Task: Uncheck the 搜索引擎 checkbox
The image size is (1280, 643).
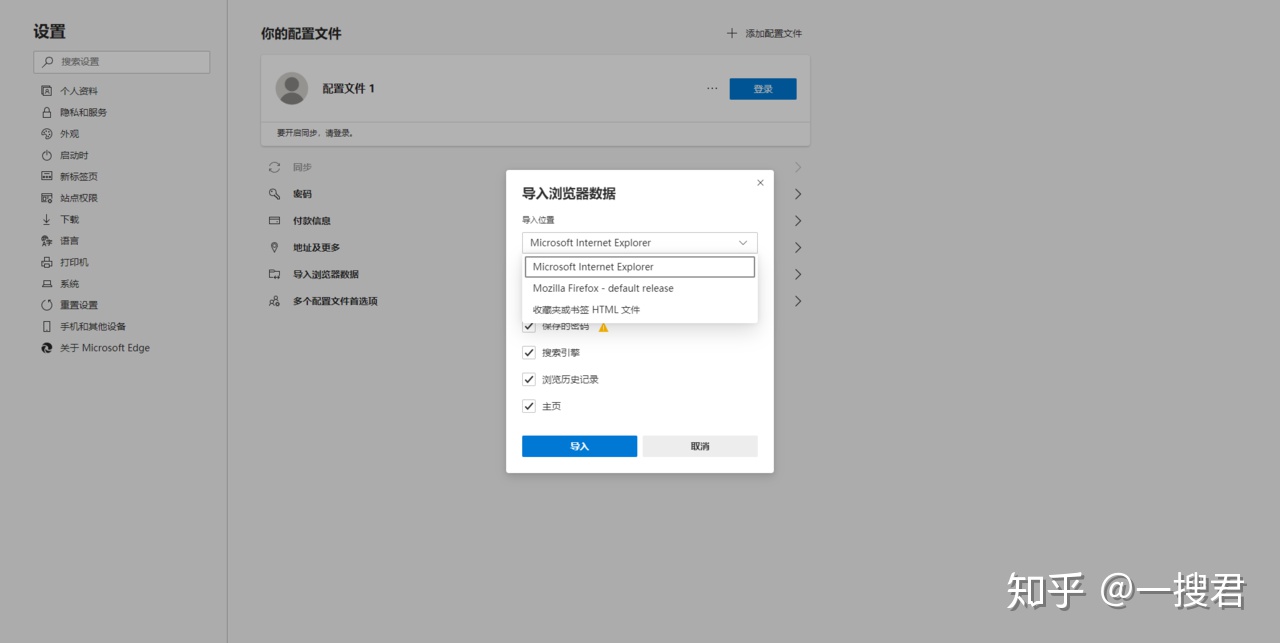Action: point(529,353)
